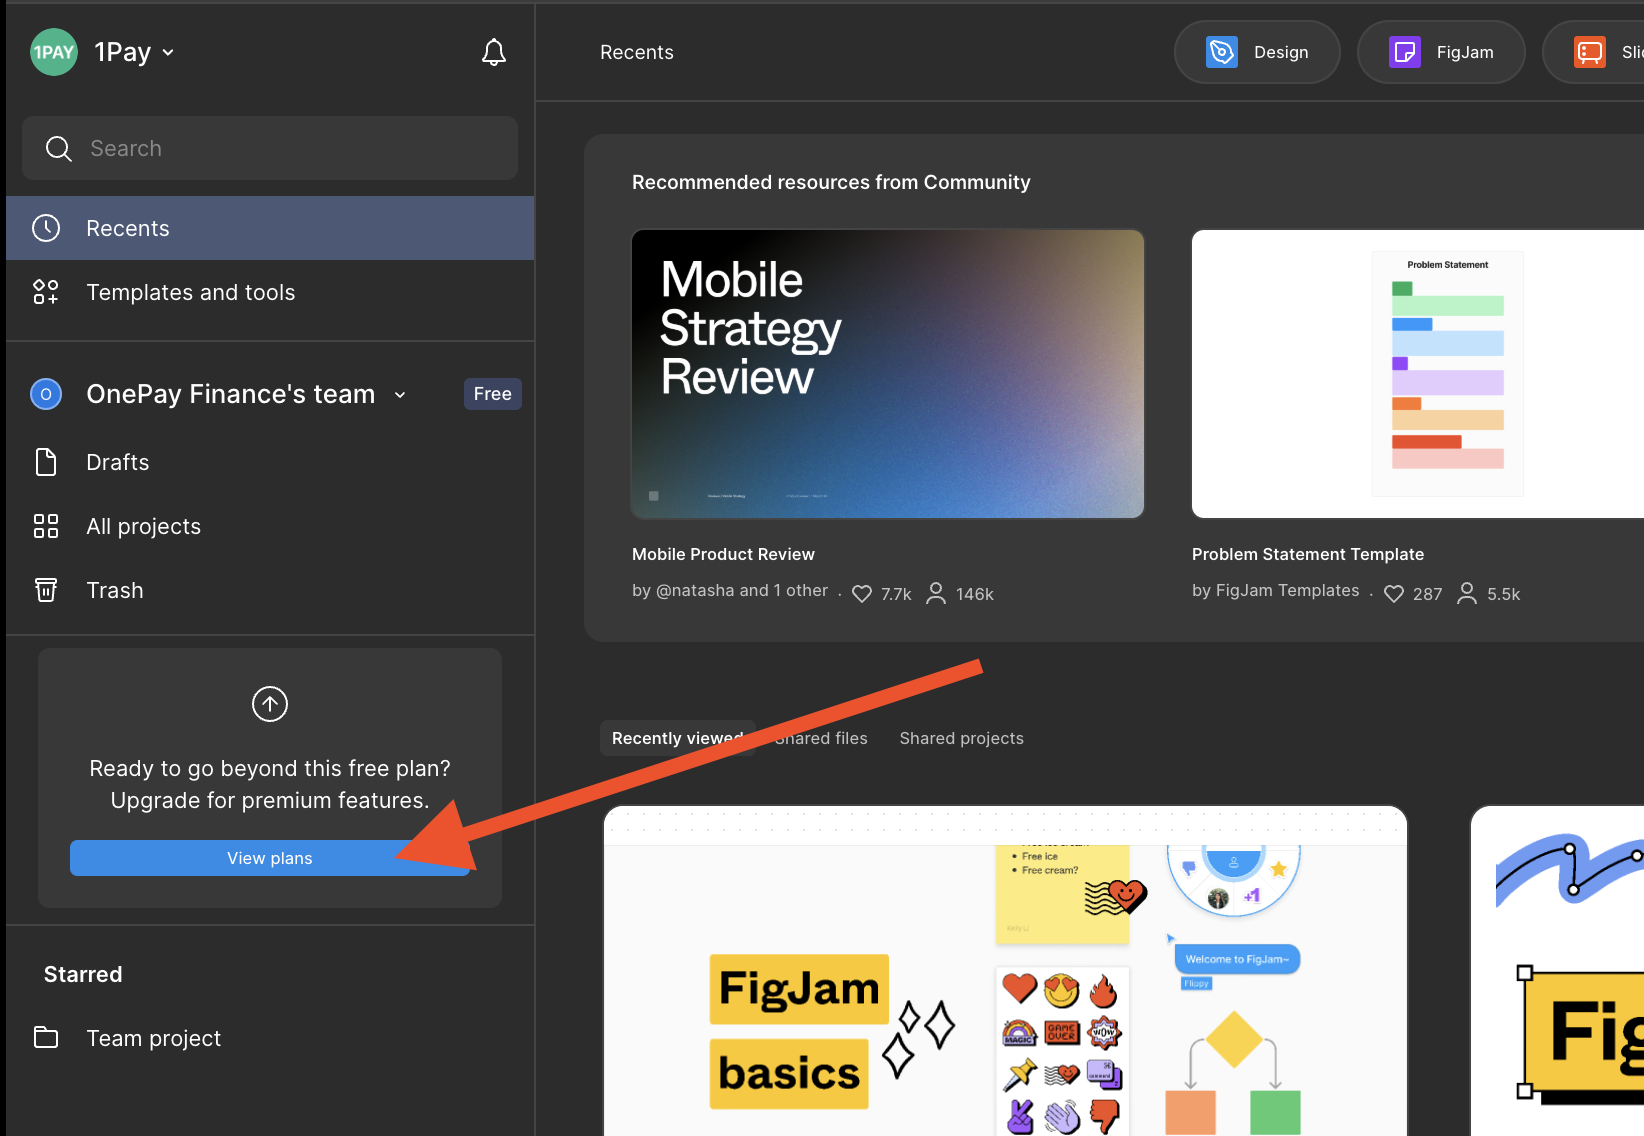Open Drafts in the sidebar
This screenshot has height=1136, width=1644.
click(x=270, y=462)
